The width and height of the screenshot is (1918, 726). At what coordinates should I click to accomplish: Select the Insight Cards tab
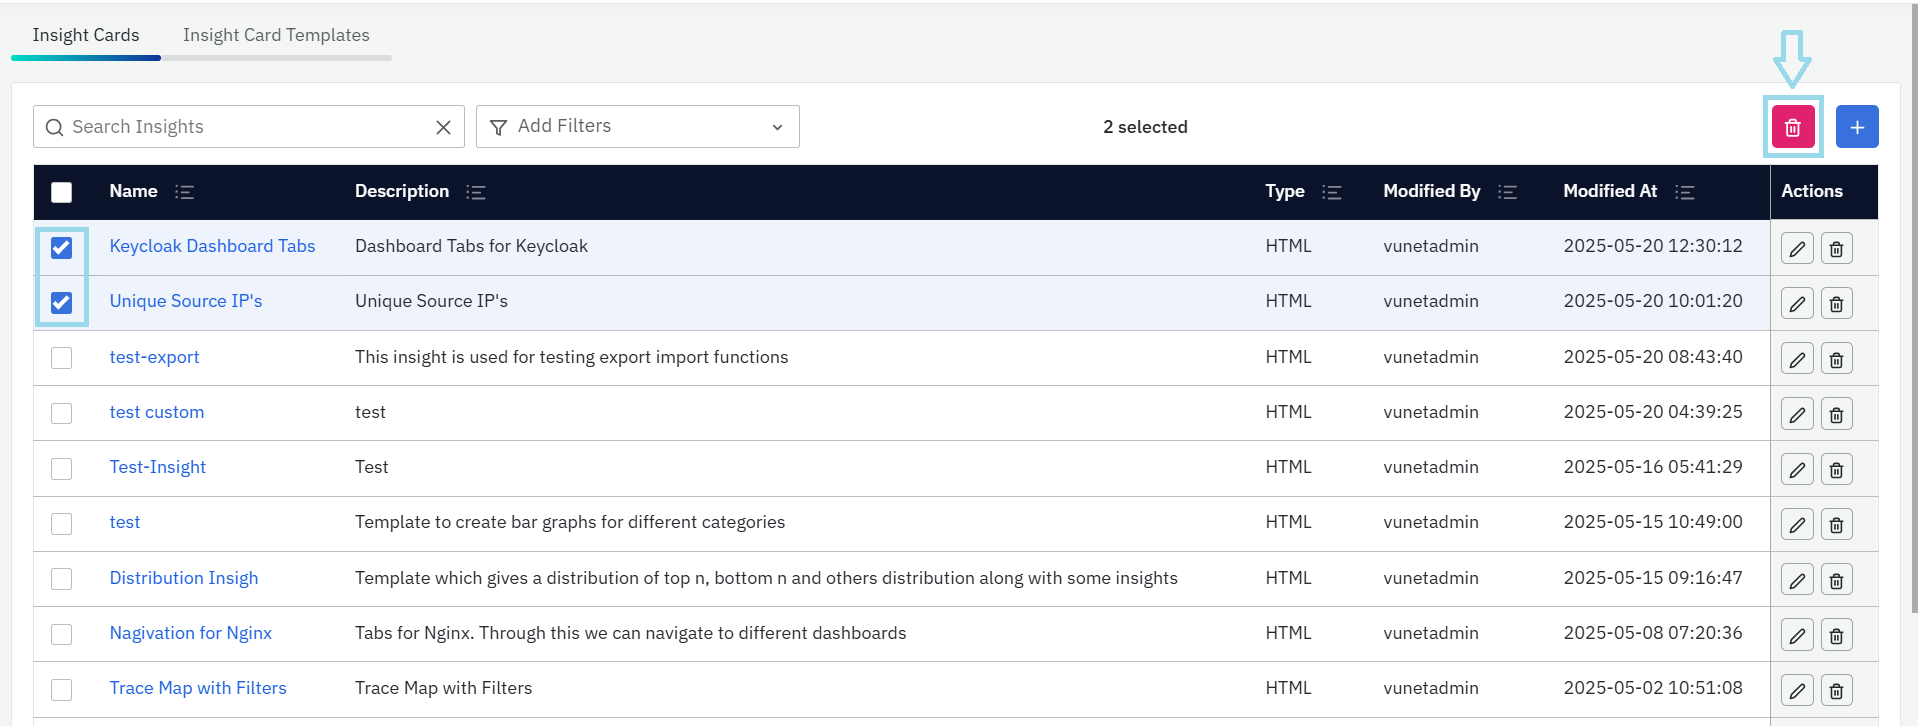[x=86, y=35]
